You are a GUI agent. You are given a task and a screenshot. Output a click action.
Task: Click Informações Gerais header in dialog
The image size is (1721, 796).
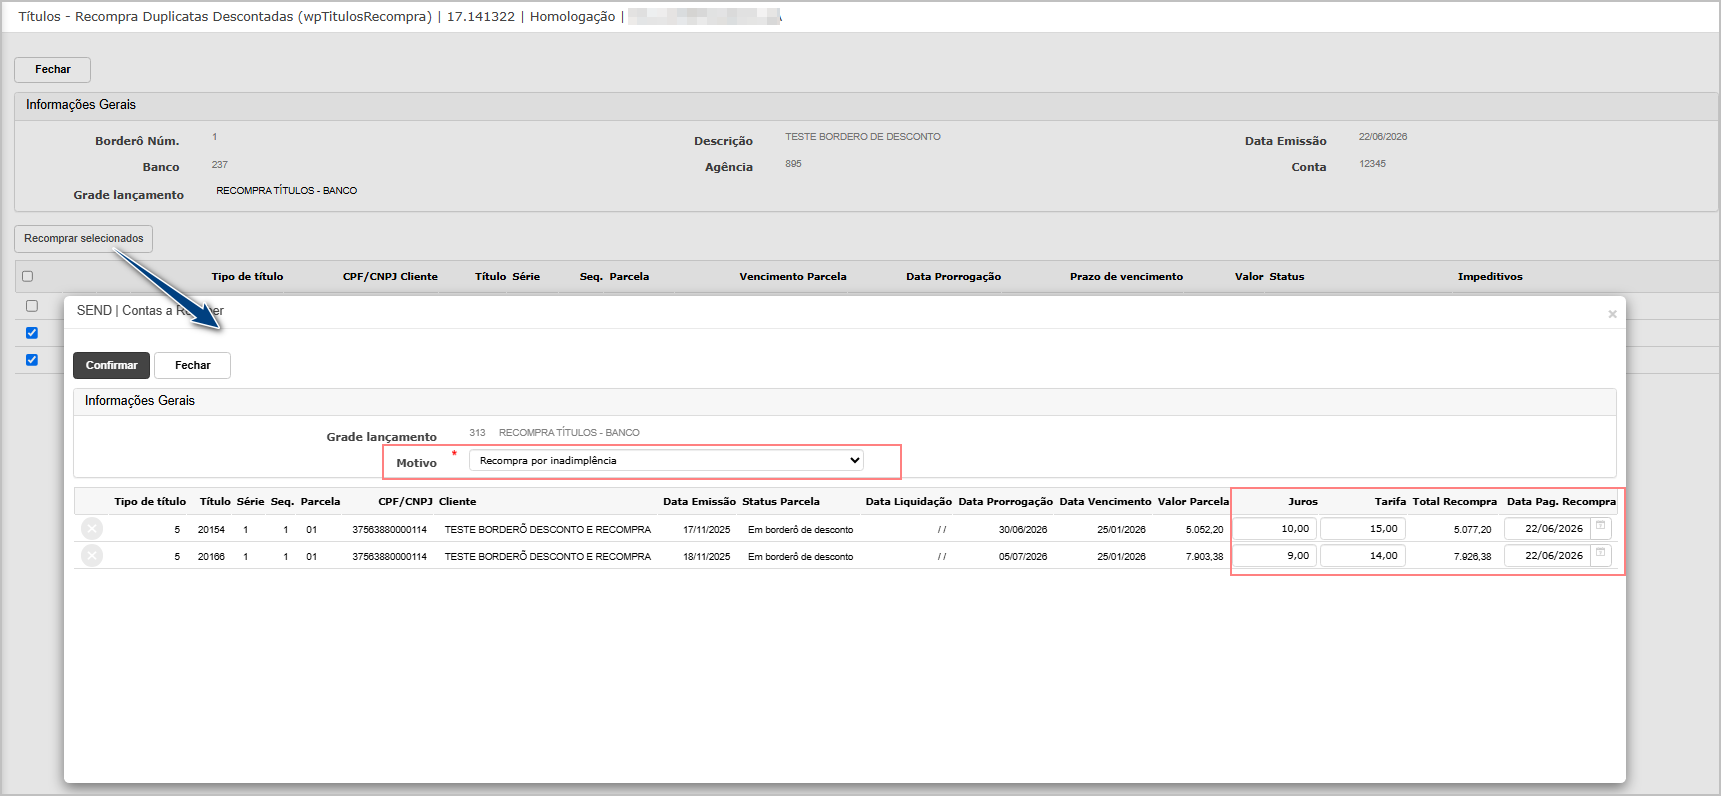tap(140, 401)
